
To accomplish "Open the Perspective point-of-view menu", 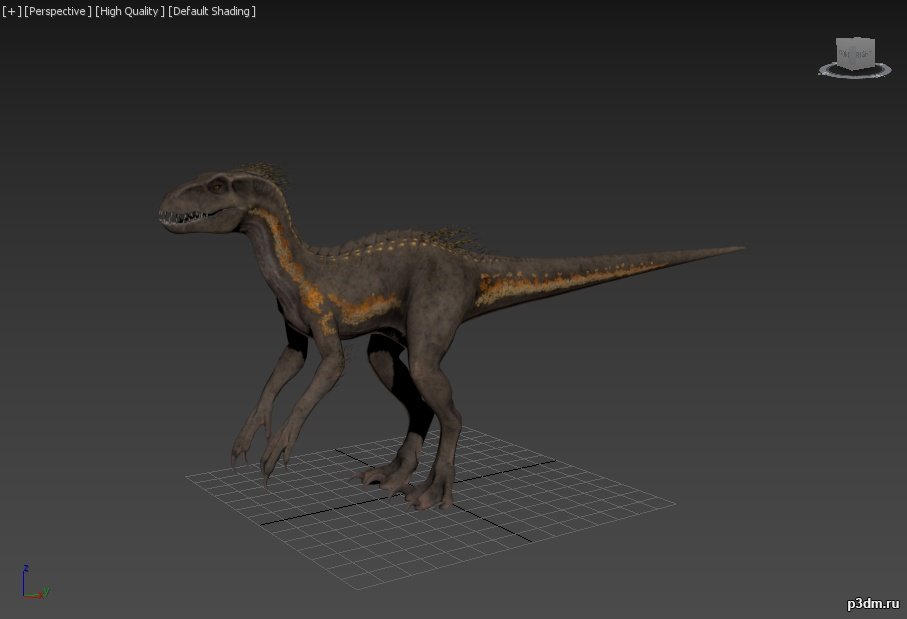I will (x=57, y=11).
